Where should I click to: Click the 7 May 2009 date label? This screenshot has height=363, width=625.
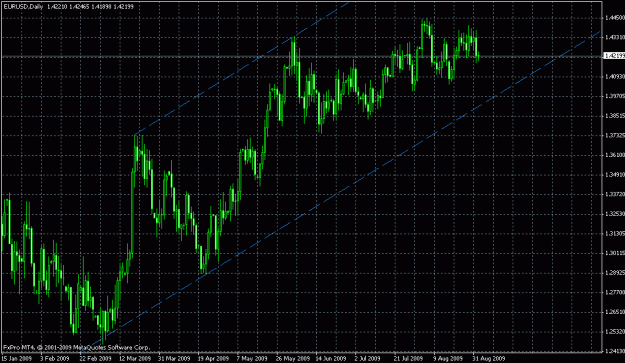point(252,359)
